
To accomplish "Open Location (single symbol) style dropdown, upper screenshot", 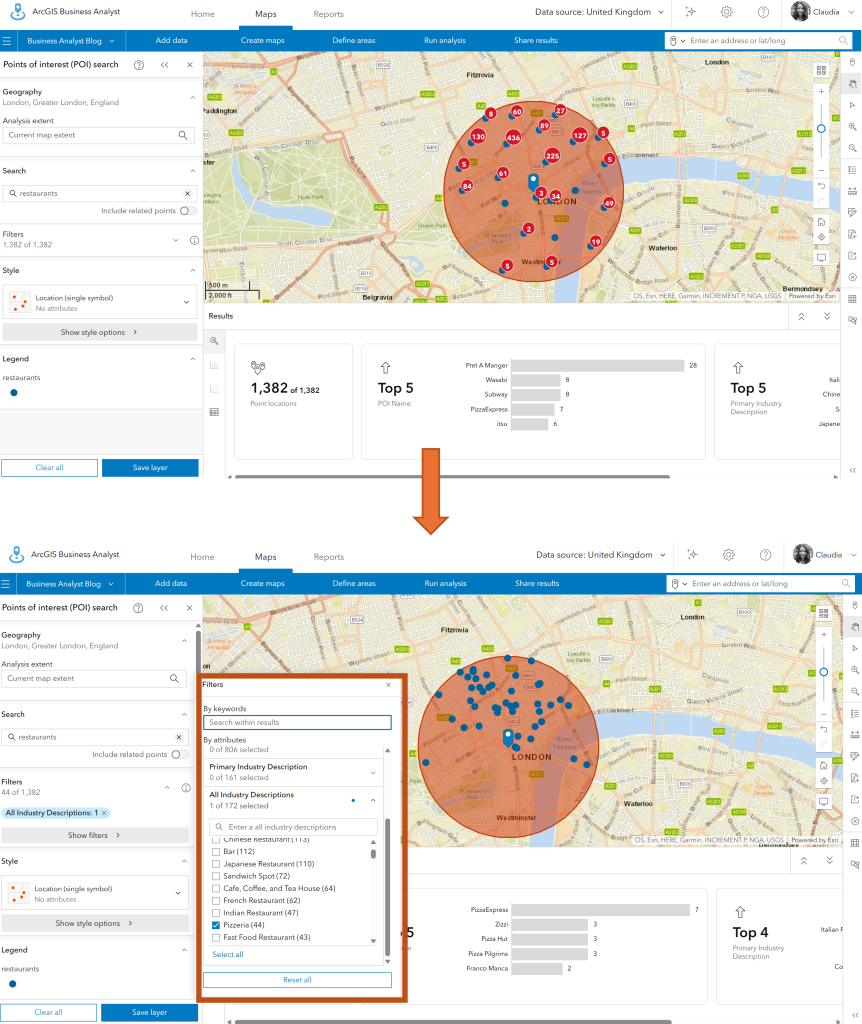I will [x=186, y=302].
